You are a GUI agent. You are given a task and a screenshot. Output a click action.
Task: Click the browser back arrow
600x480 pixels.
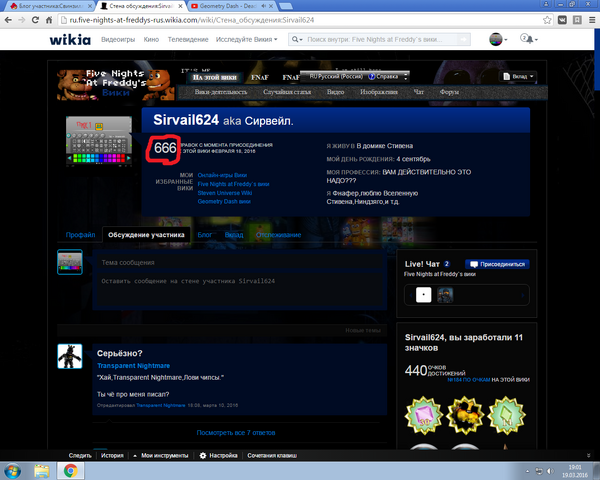pos(8,20)
